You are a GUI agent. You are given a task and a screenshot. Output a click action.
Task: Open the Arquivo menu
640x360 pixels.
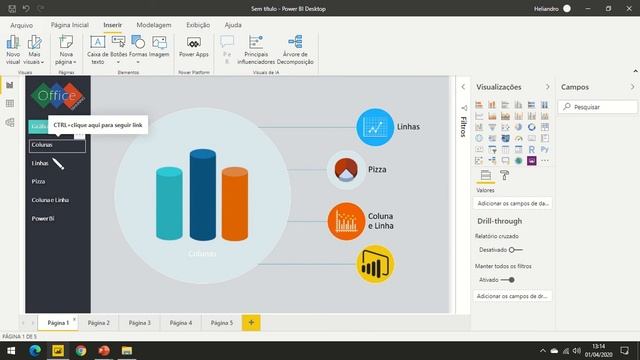pos(22,25)
